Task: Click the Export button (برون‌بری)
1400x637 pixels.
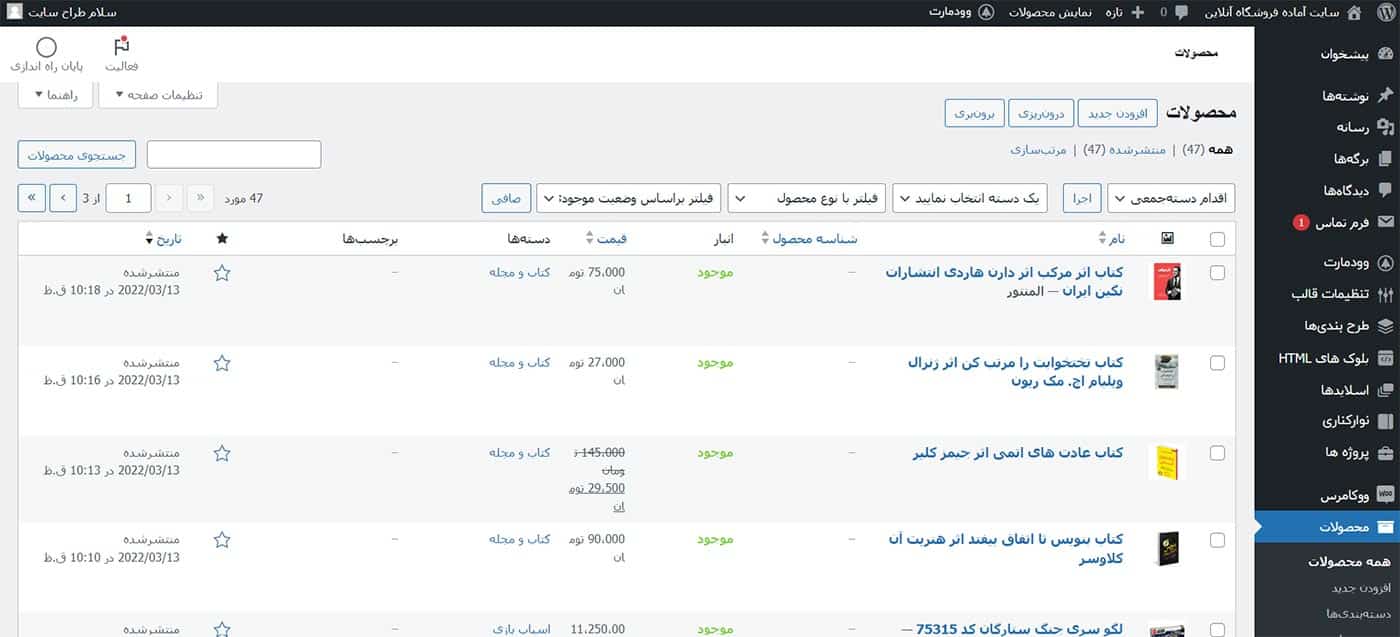Action: (x=975, y=113)
